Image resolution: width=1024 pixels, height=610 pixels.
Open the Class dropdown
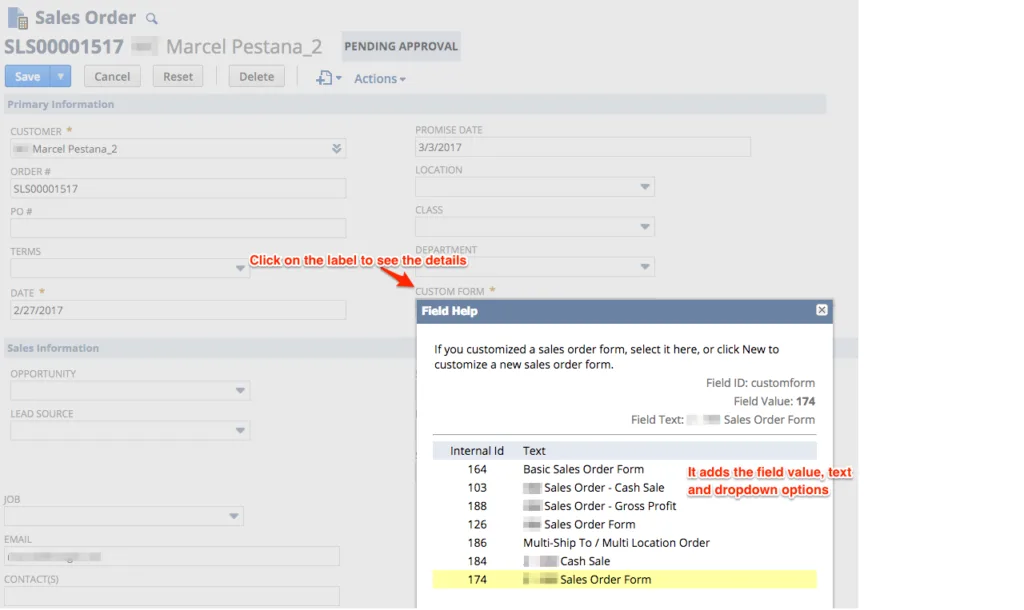tap(535, 227)
